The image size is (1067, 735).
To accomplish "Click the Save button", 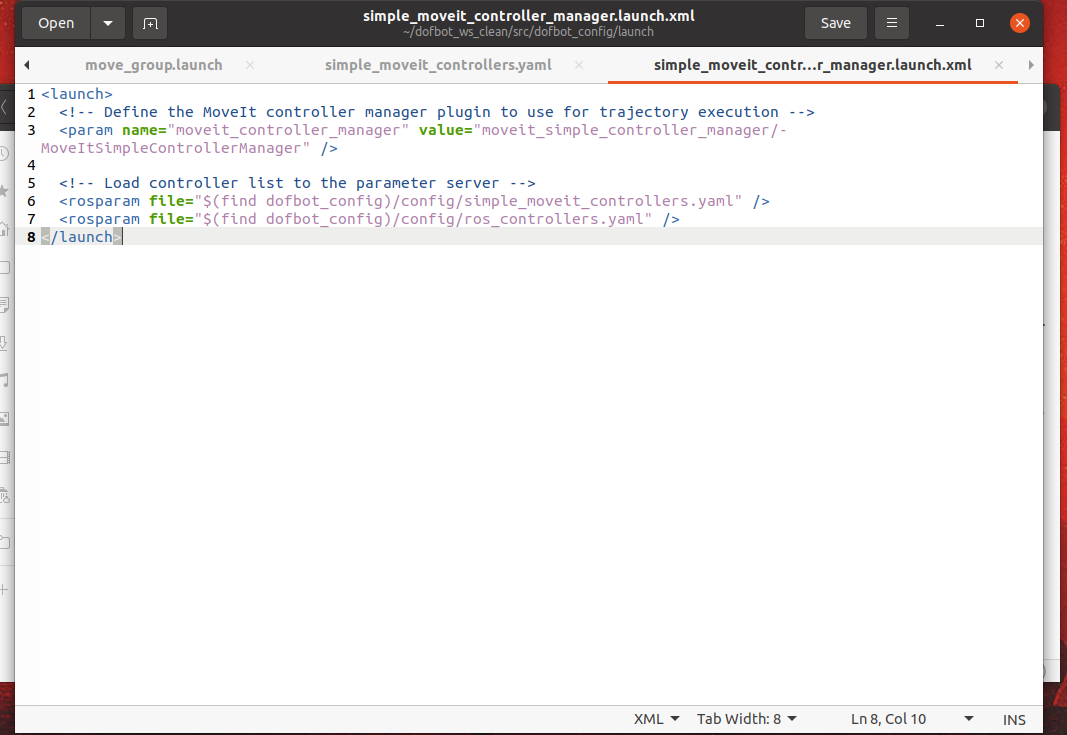I will [835, 23].
